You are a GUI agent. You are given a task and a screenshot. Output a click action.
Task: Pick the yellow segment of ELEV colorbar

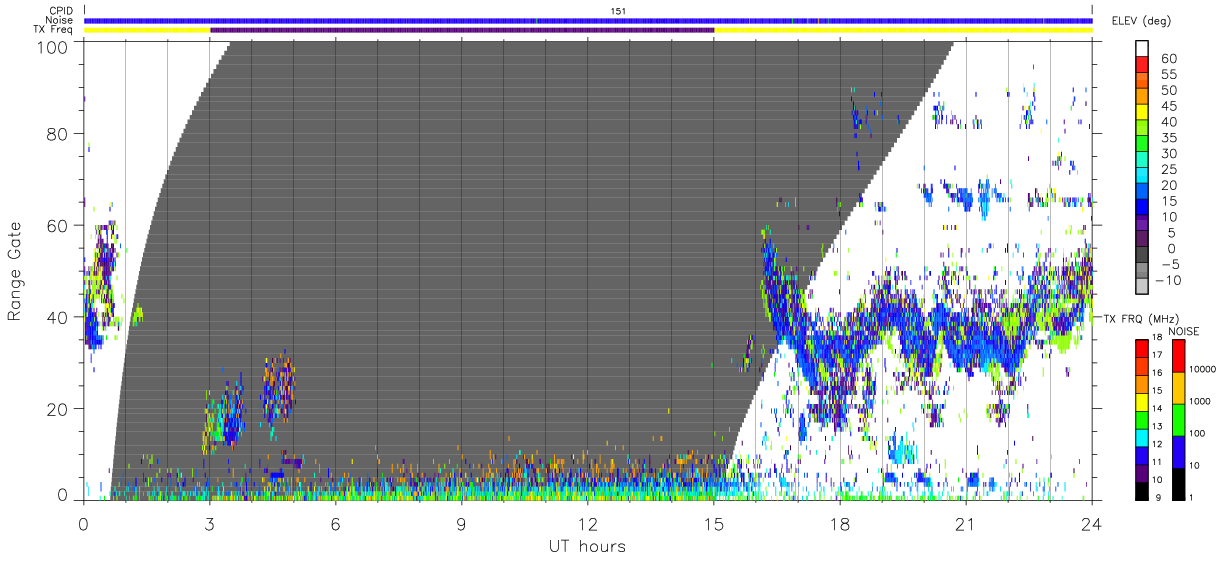point(1142,114)
